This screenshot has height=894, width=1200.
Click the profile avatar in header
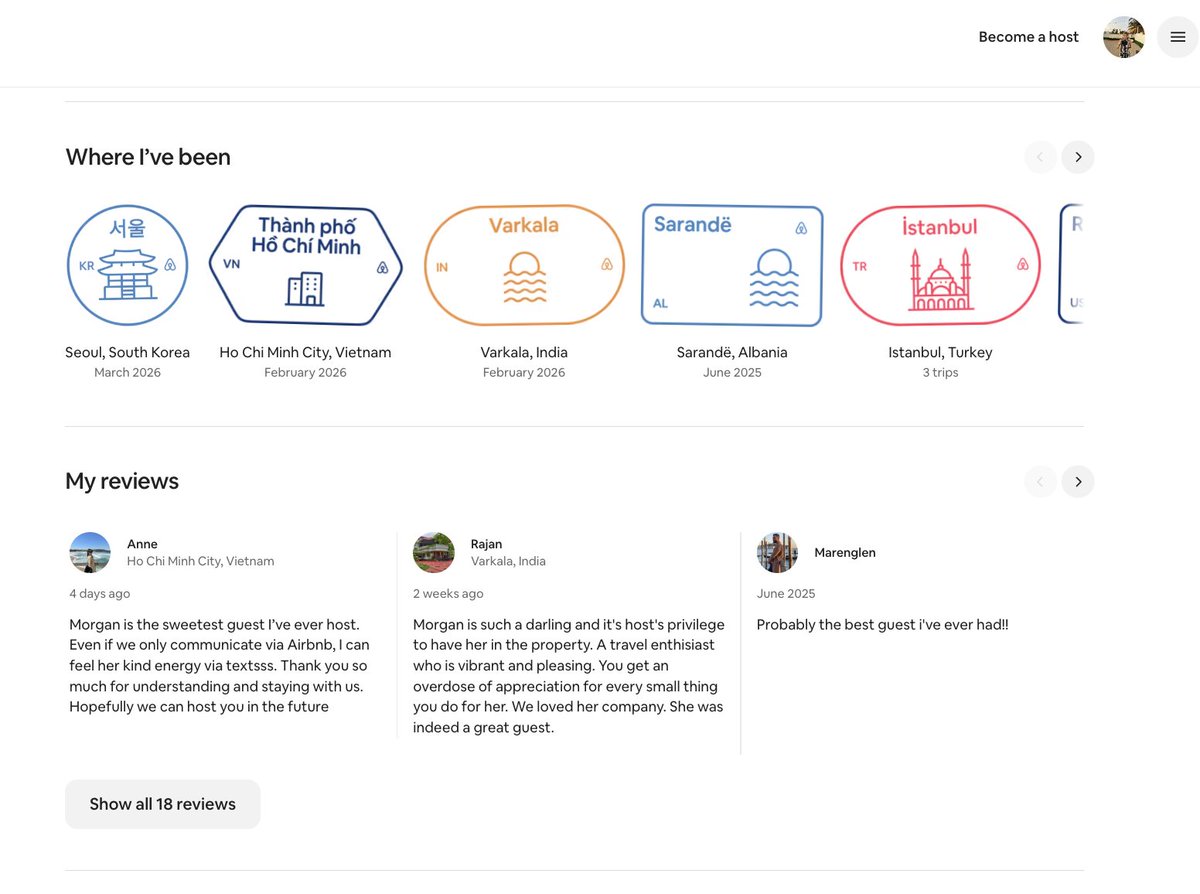[1124, 37]
